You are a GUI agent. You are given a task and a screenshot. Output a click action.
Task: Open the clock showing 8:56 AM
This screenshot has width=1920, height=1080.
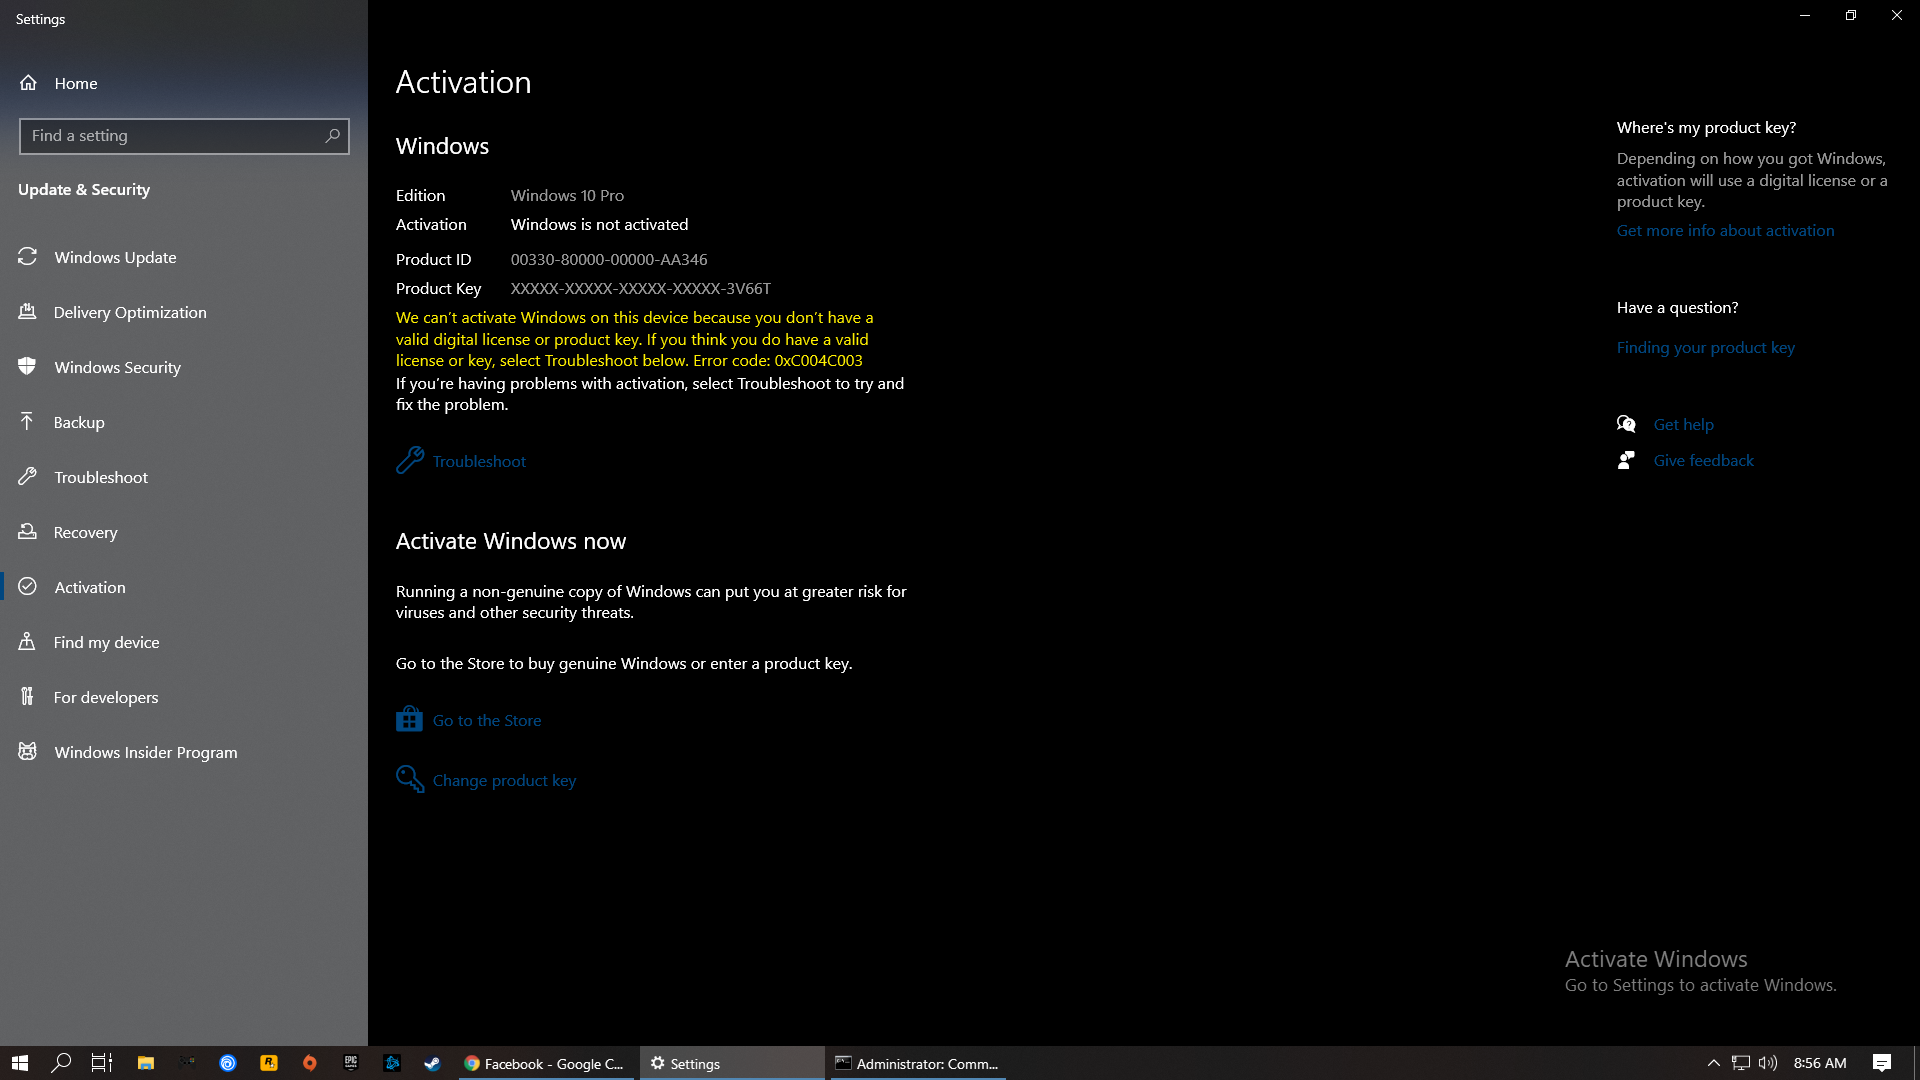(x=1820, y=1063)
